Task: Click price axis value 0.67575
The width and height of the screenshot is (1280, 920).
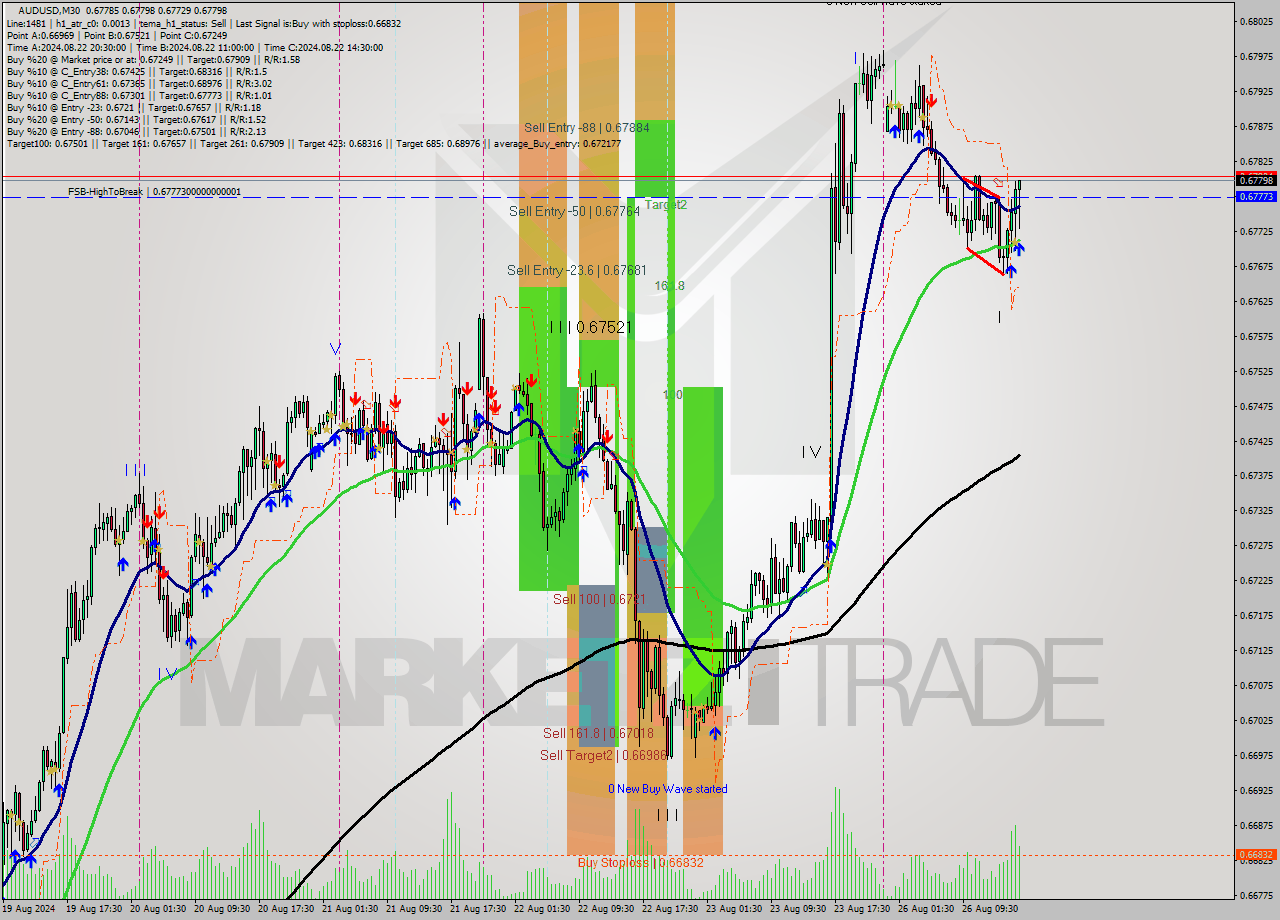Action: [1256, 336]
